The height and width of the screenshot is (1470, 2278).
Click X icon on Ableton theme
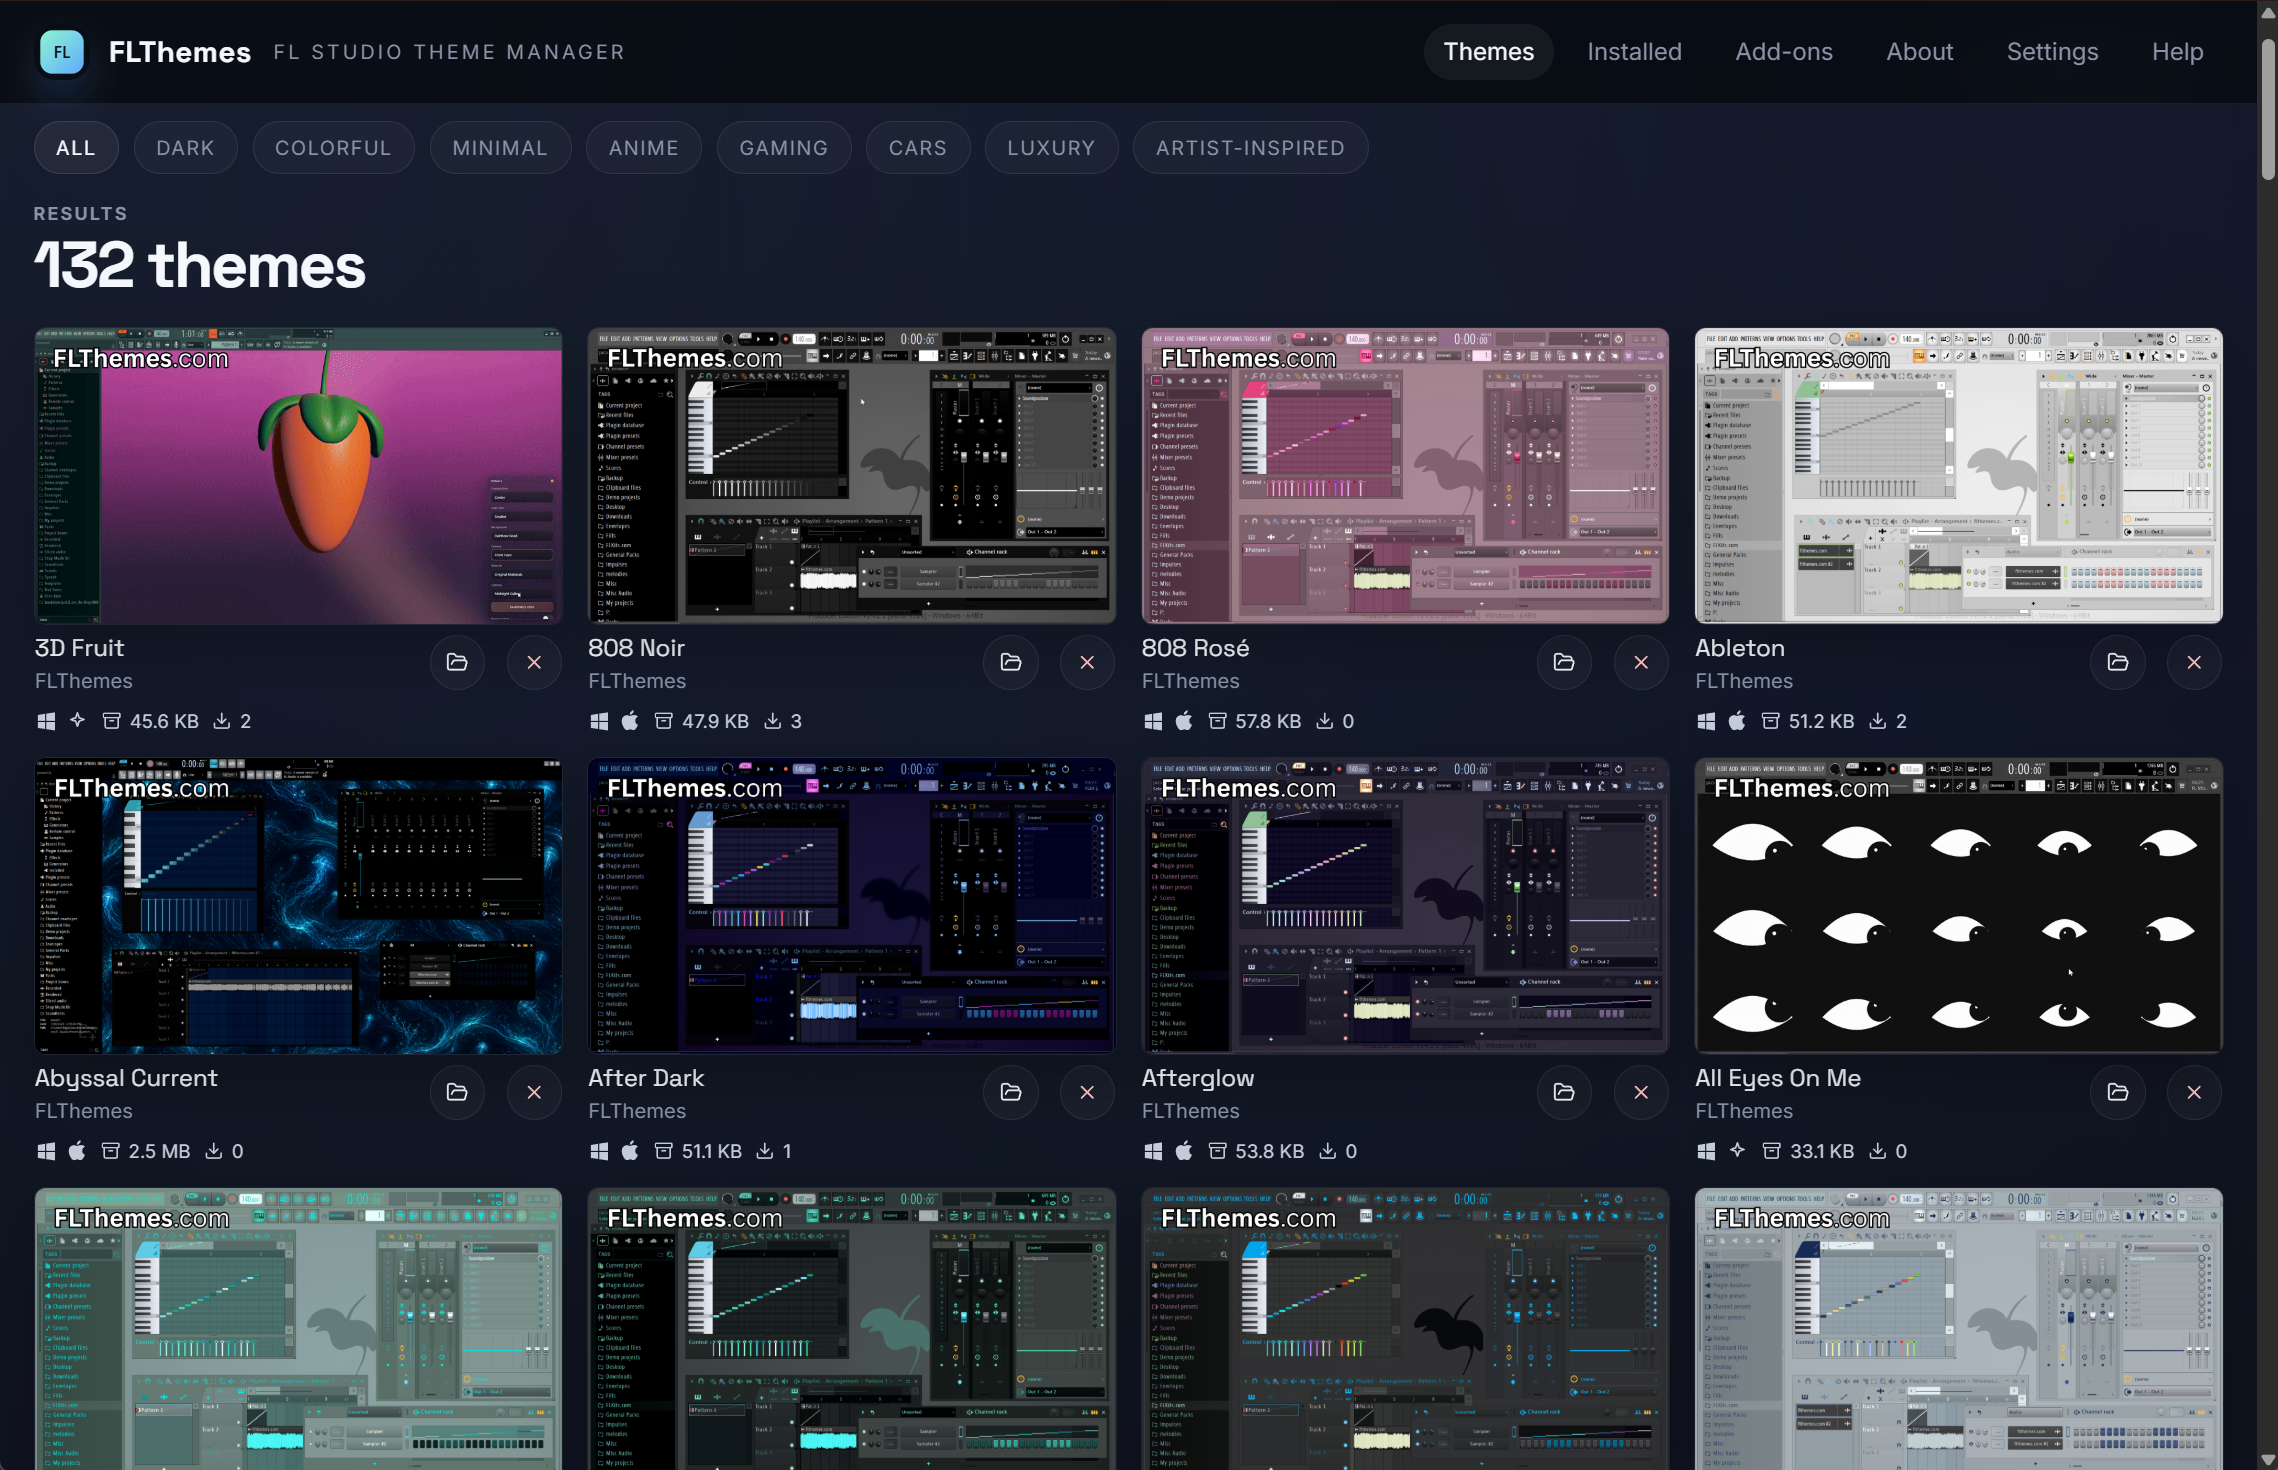tap(2195, 662)
